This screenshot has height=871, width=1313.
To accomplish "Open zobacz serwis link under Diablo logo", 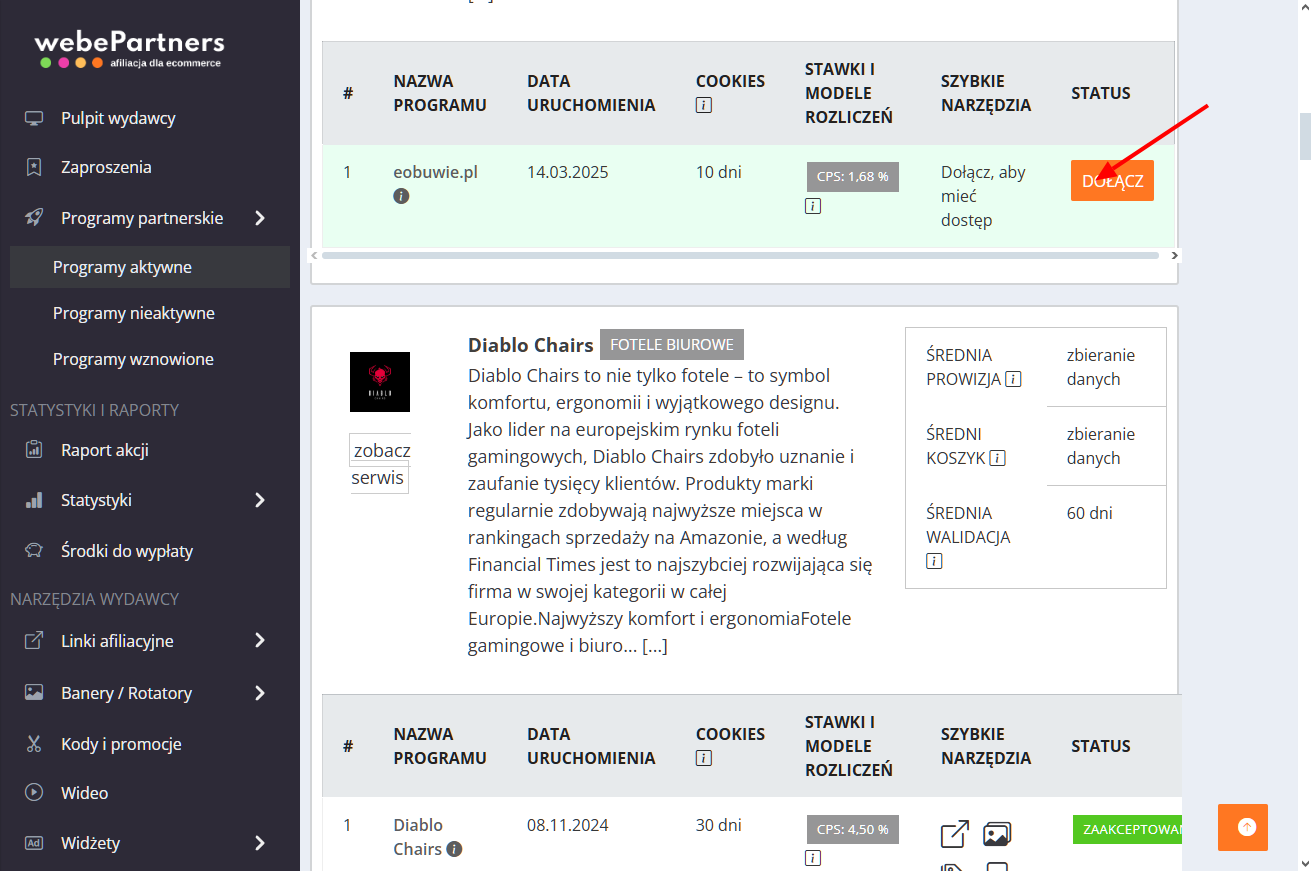I will click(x=380, y=464).
